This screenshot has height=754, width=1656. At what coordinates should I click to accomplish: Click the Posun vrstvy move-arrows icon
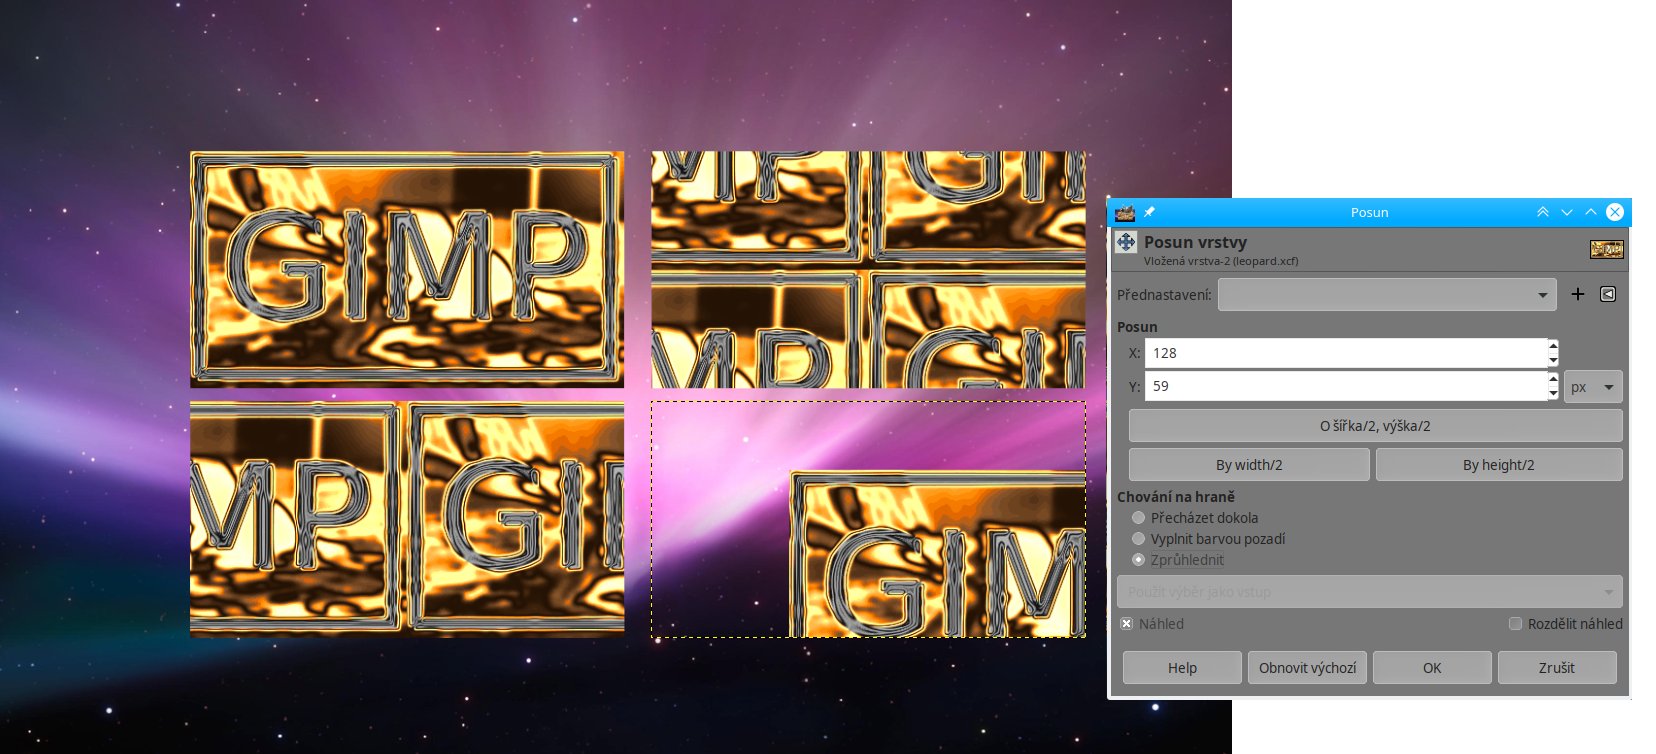pos(1126,242)
